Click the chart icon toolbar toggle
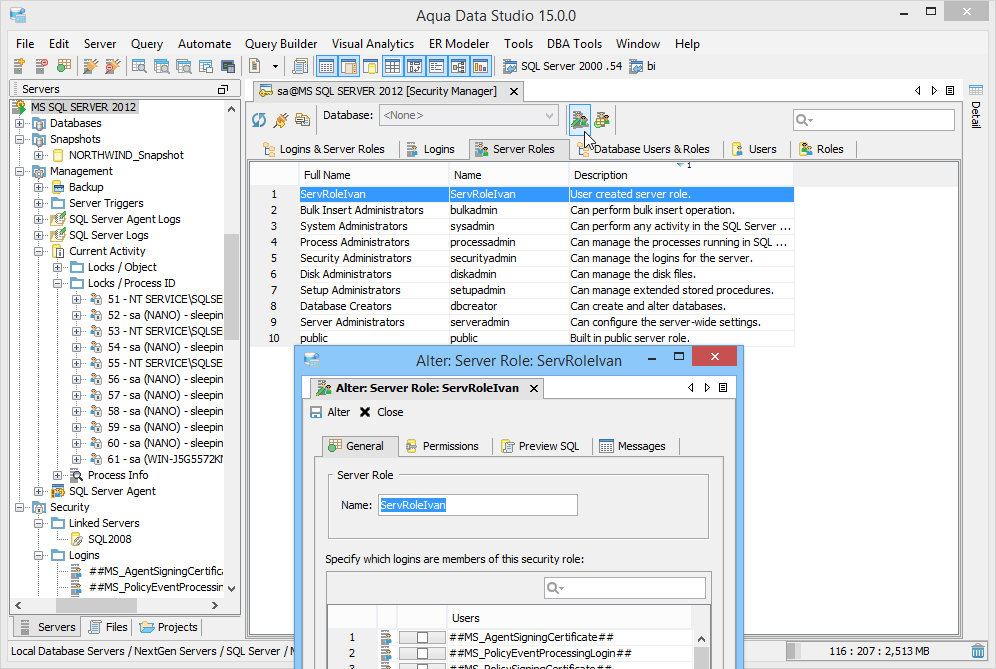Viewport: 996px width, 669px height. tap(480, 65)
